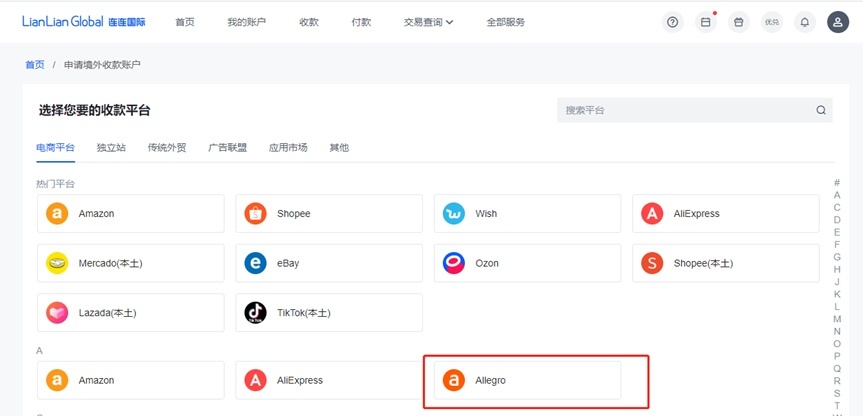Screen dimensions: 863x416
Task: Jump to letter O in alphabet index
Action: [x=837, y=344]
